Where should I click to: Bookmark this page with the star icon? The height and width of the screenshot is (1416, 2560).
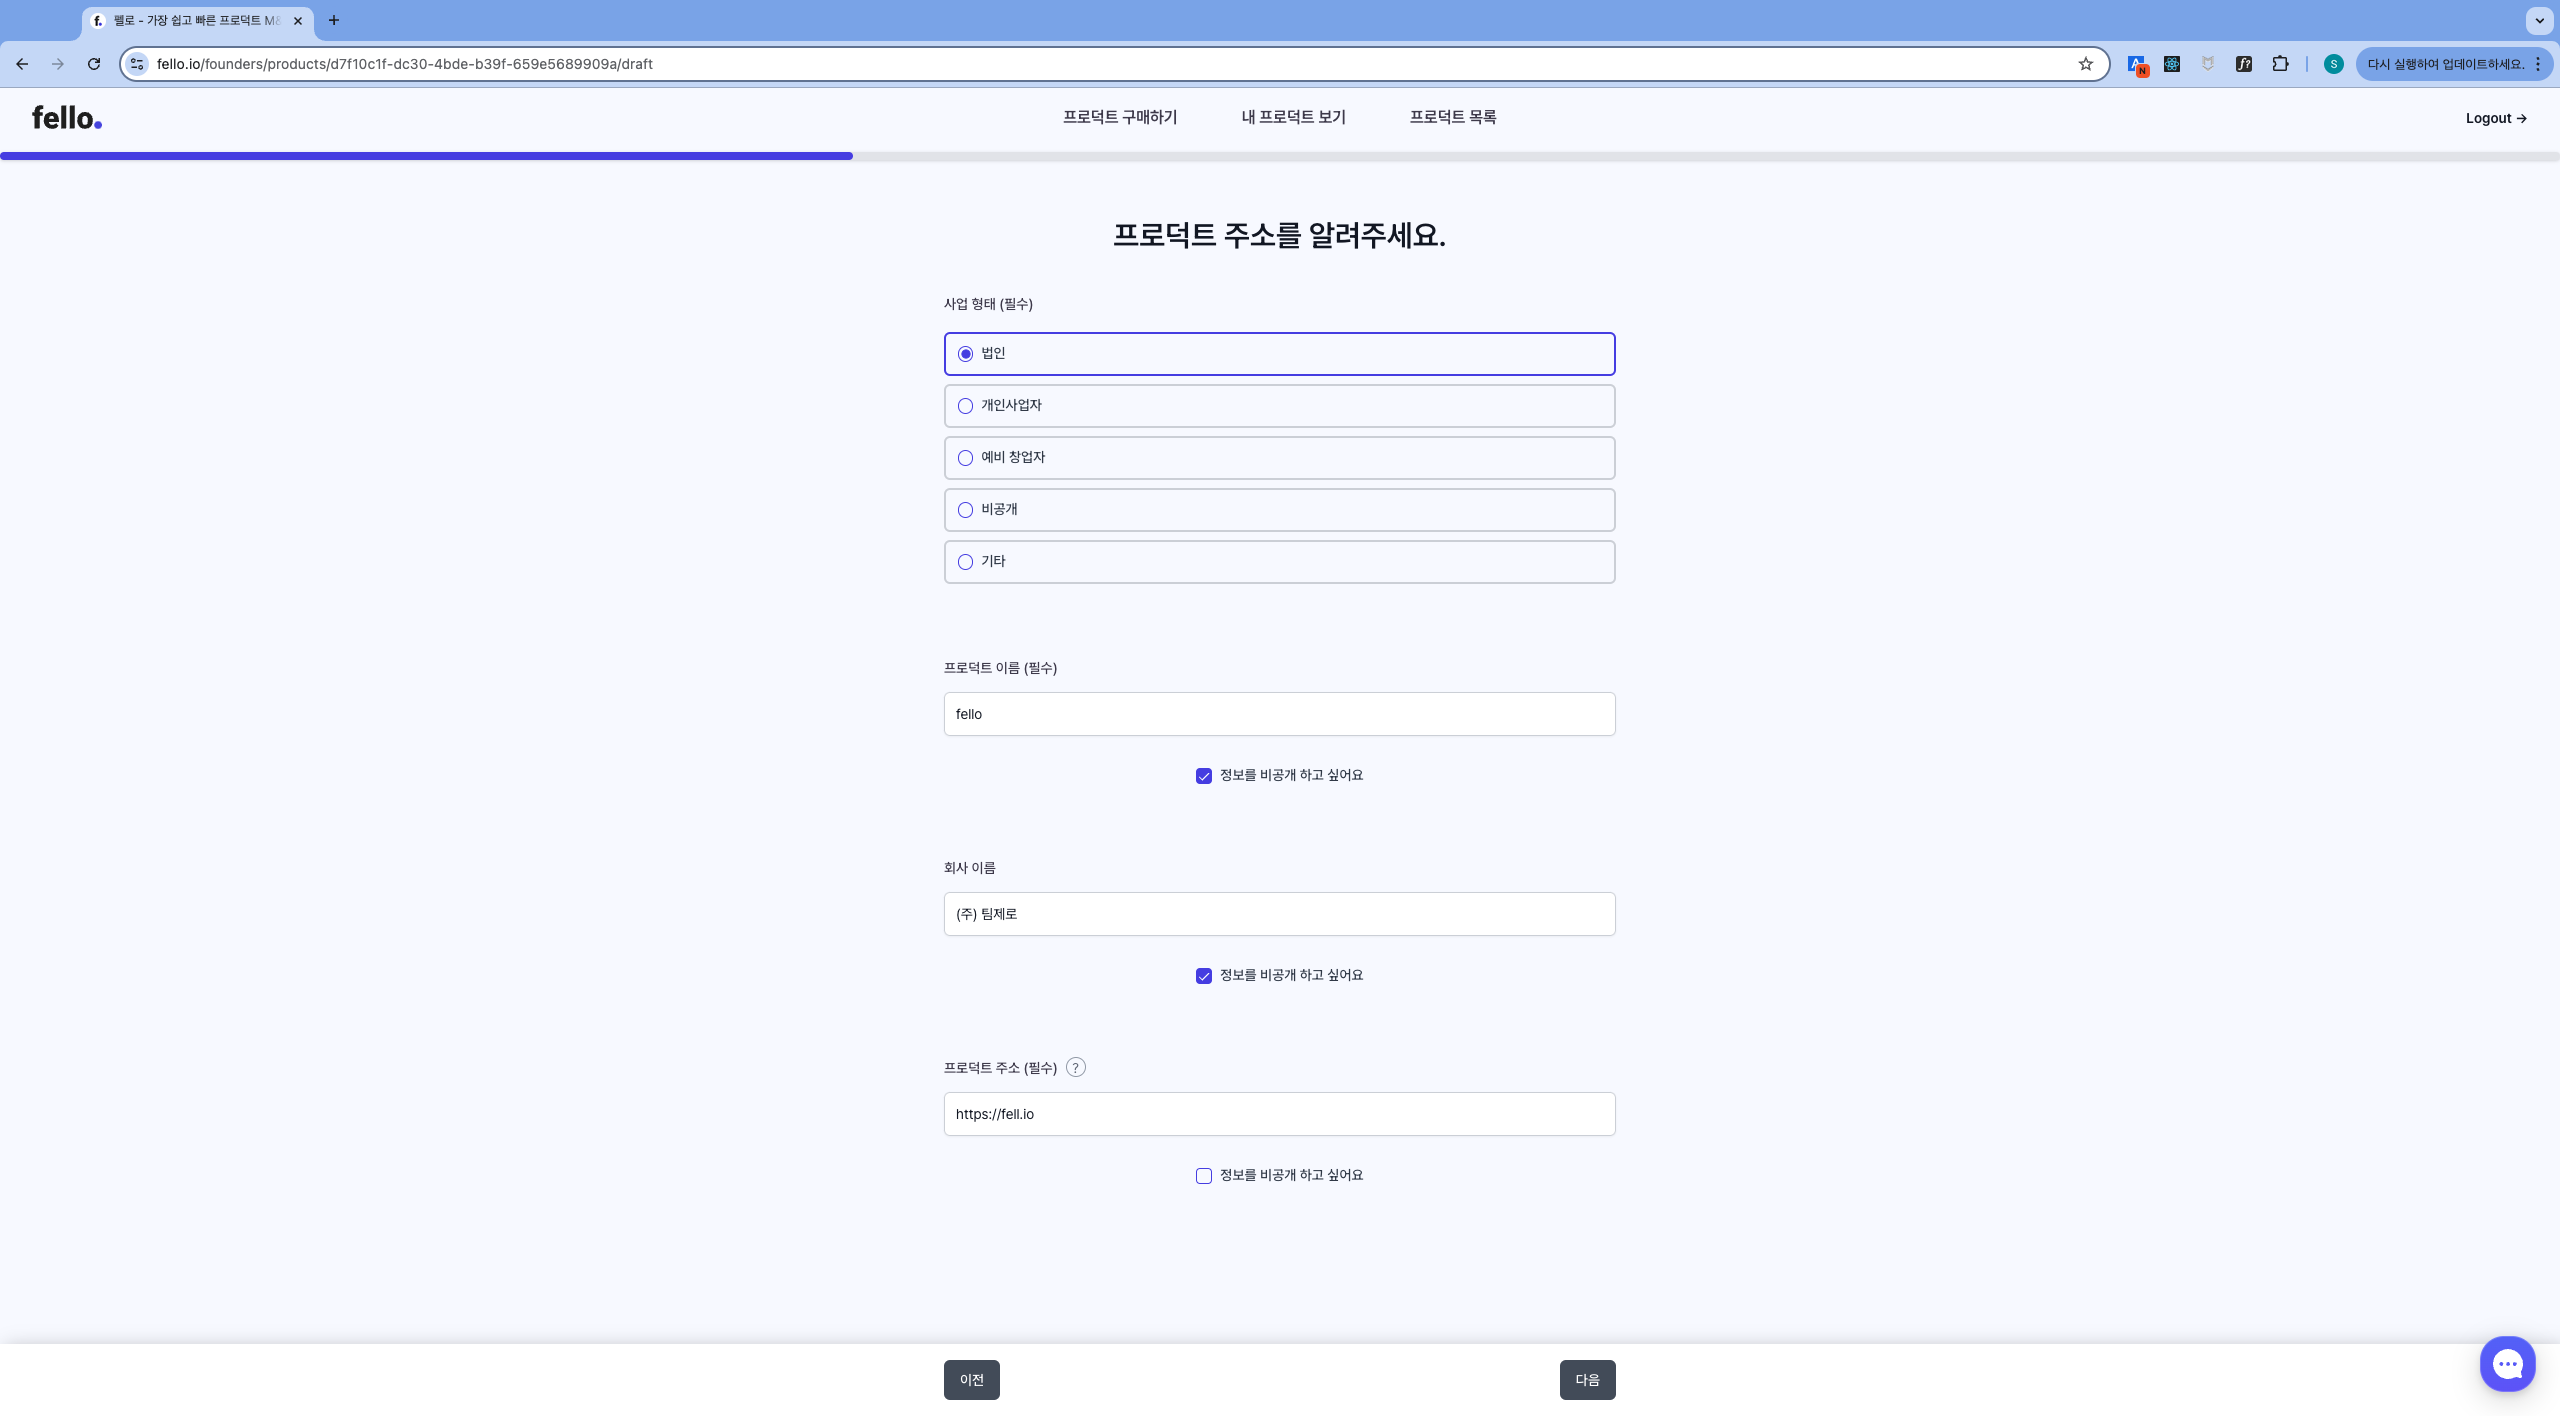(2086, 64)
